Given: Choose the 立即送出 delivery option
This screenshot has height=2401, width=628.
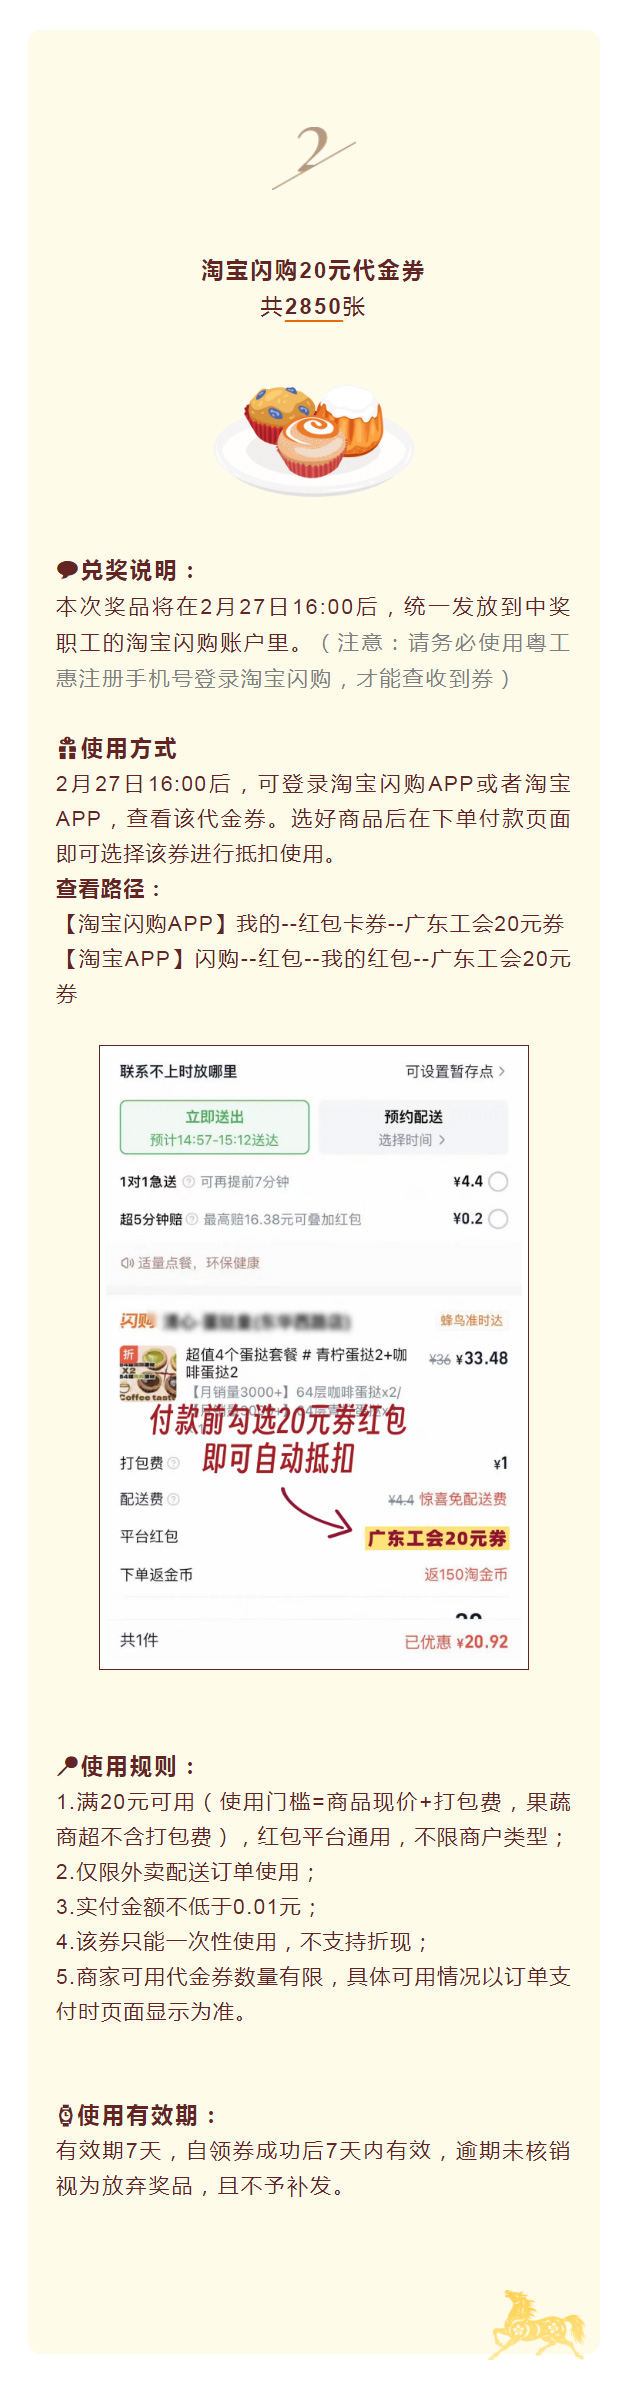Looking at the screenshot, I should [214, 1127].
